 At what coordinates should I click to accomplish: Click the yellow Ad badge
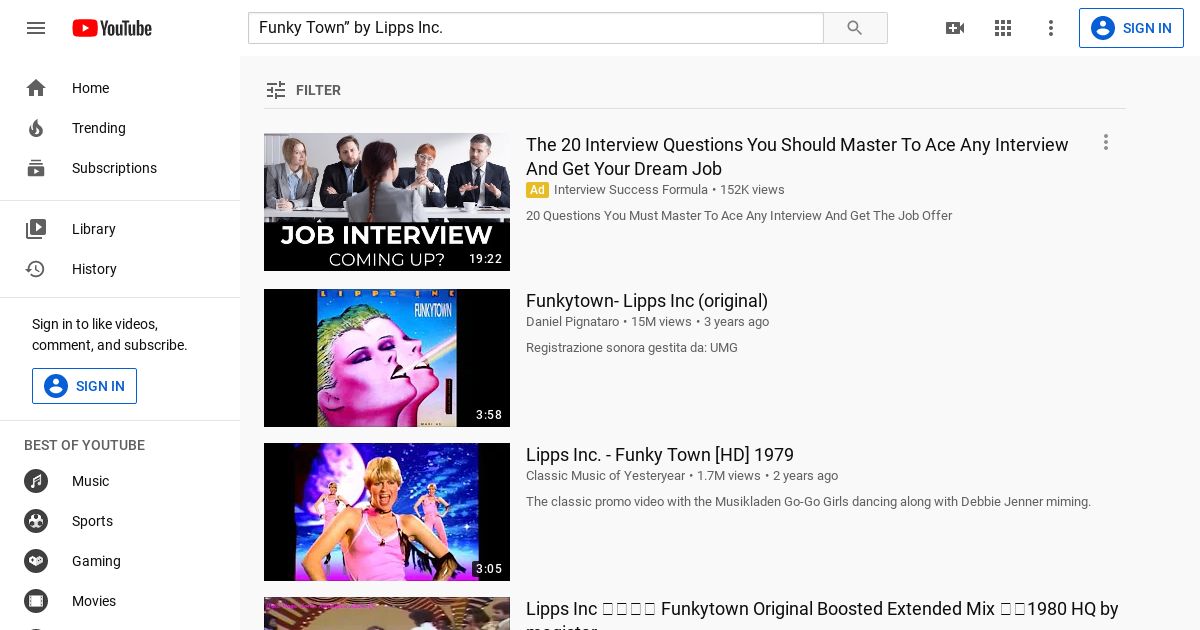click(x=538, y=190)
